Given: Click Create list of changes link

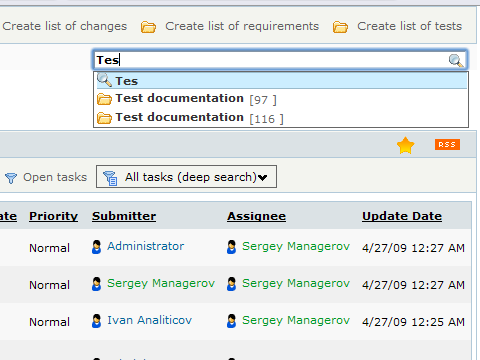Looking at the screenshot, I should [x=65, y=26].
